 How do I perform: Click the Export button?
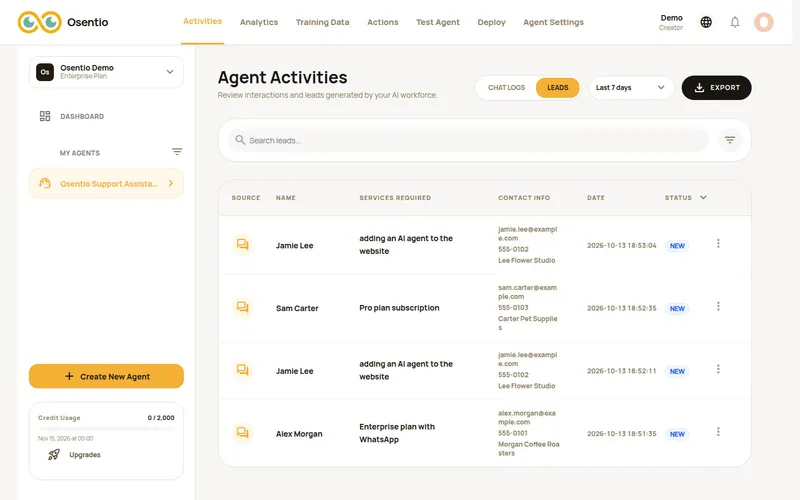coord(716,88)
